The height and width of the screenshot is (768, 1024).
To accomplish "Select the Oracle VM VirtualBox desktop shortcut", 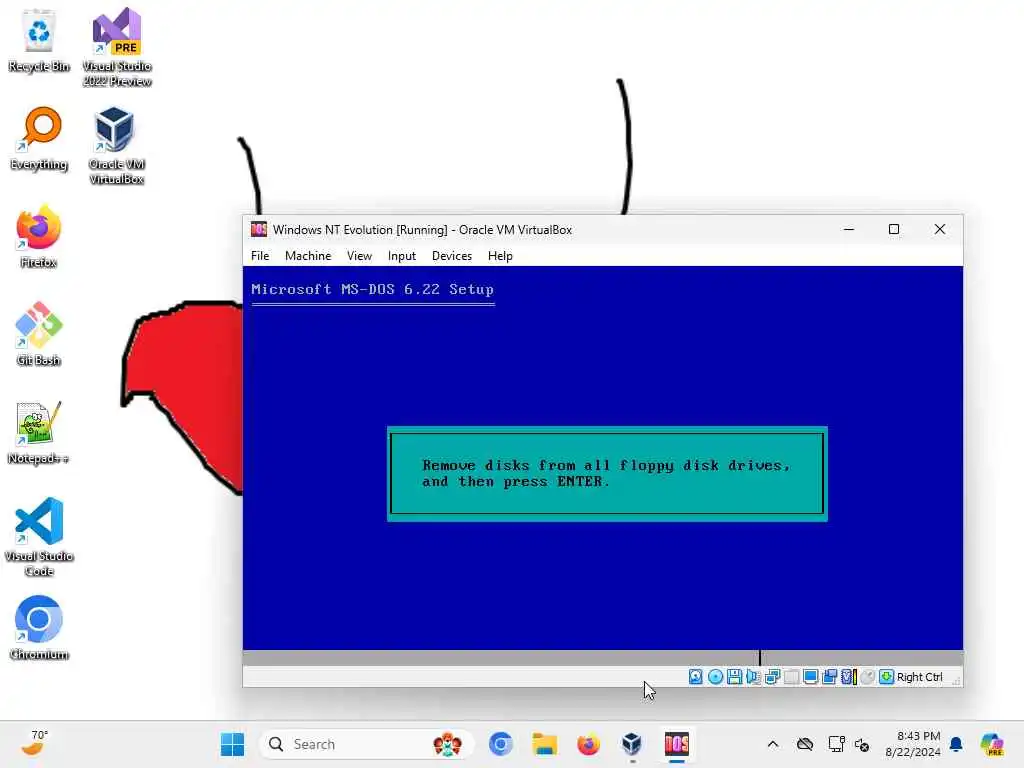I will 116,146.
